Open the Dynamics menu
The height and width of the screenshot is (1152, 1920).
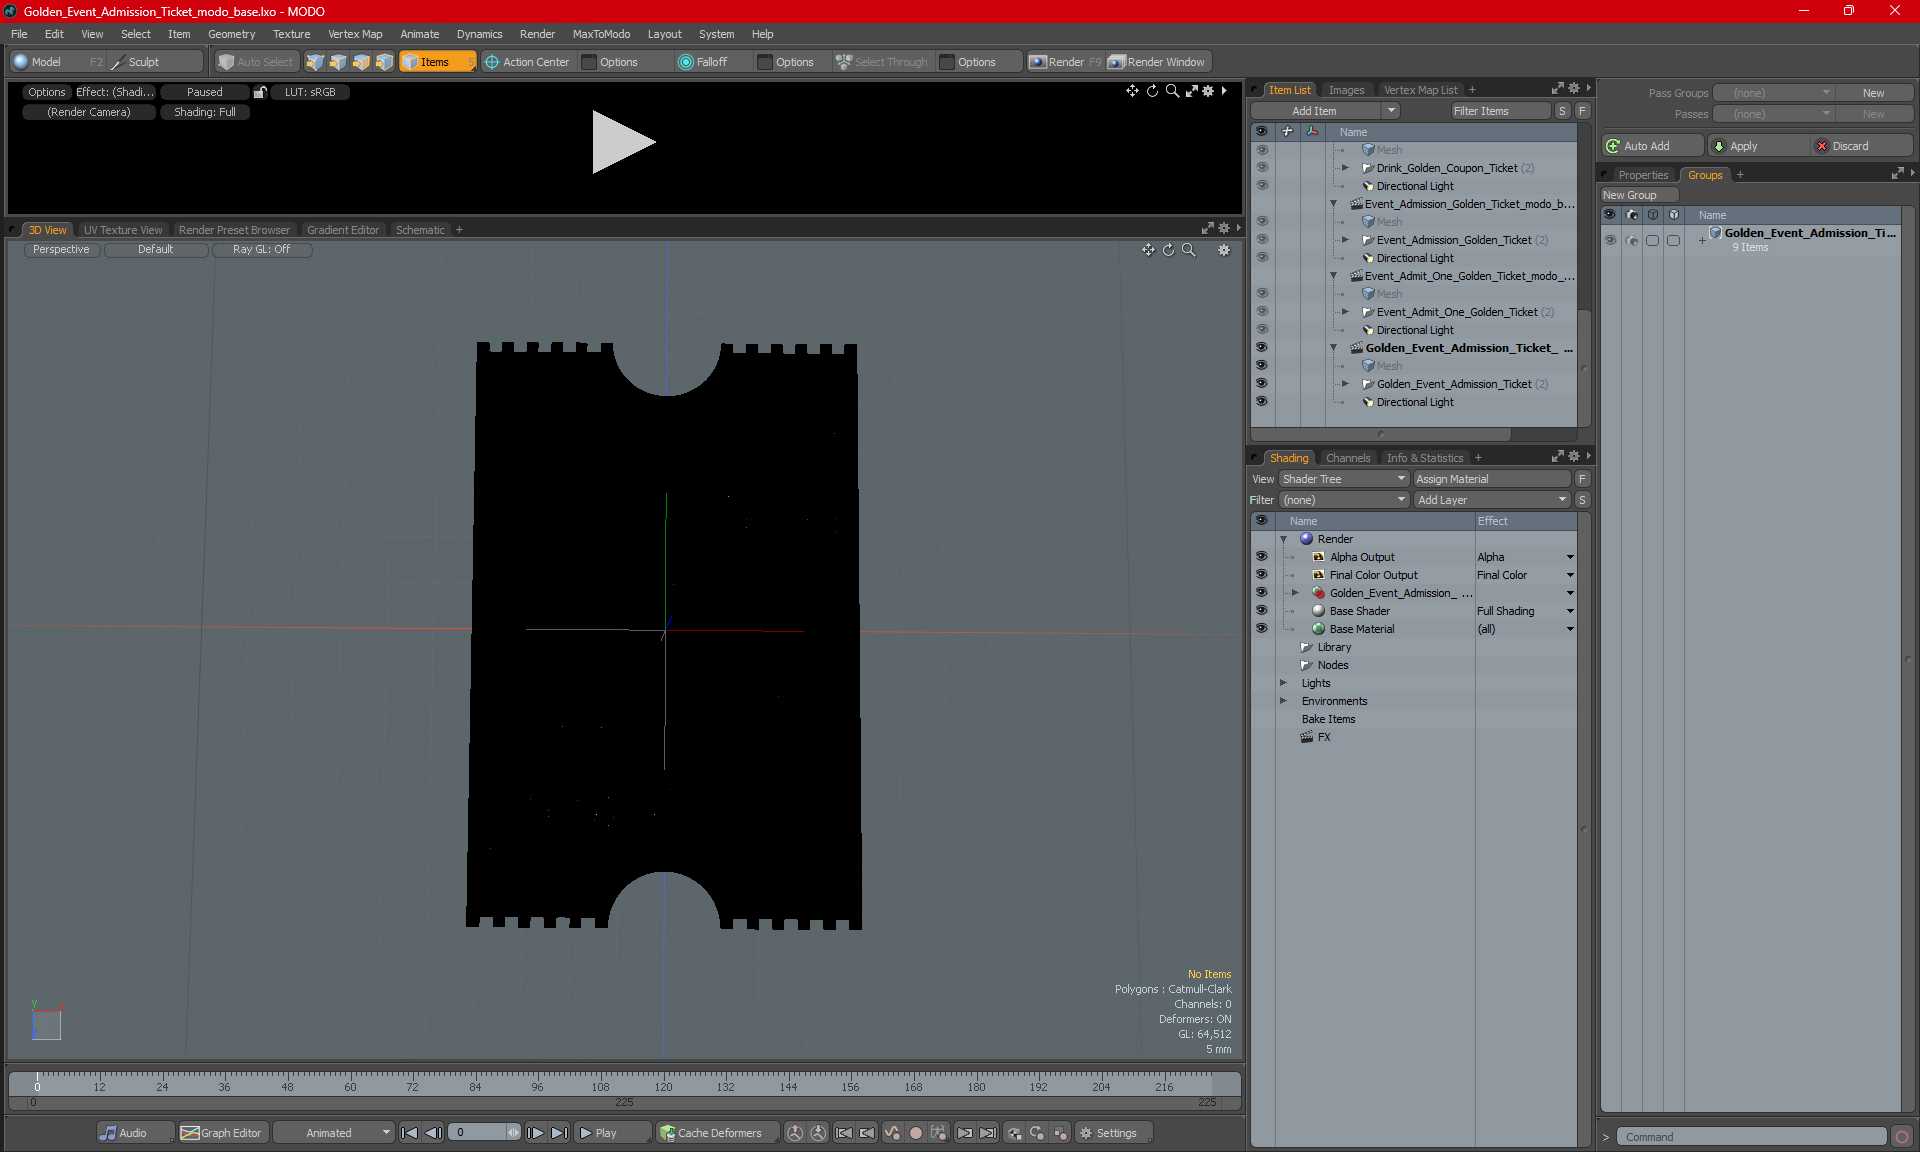479,34
